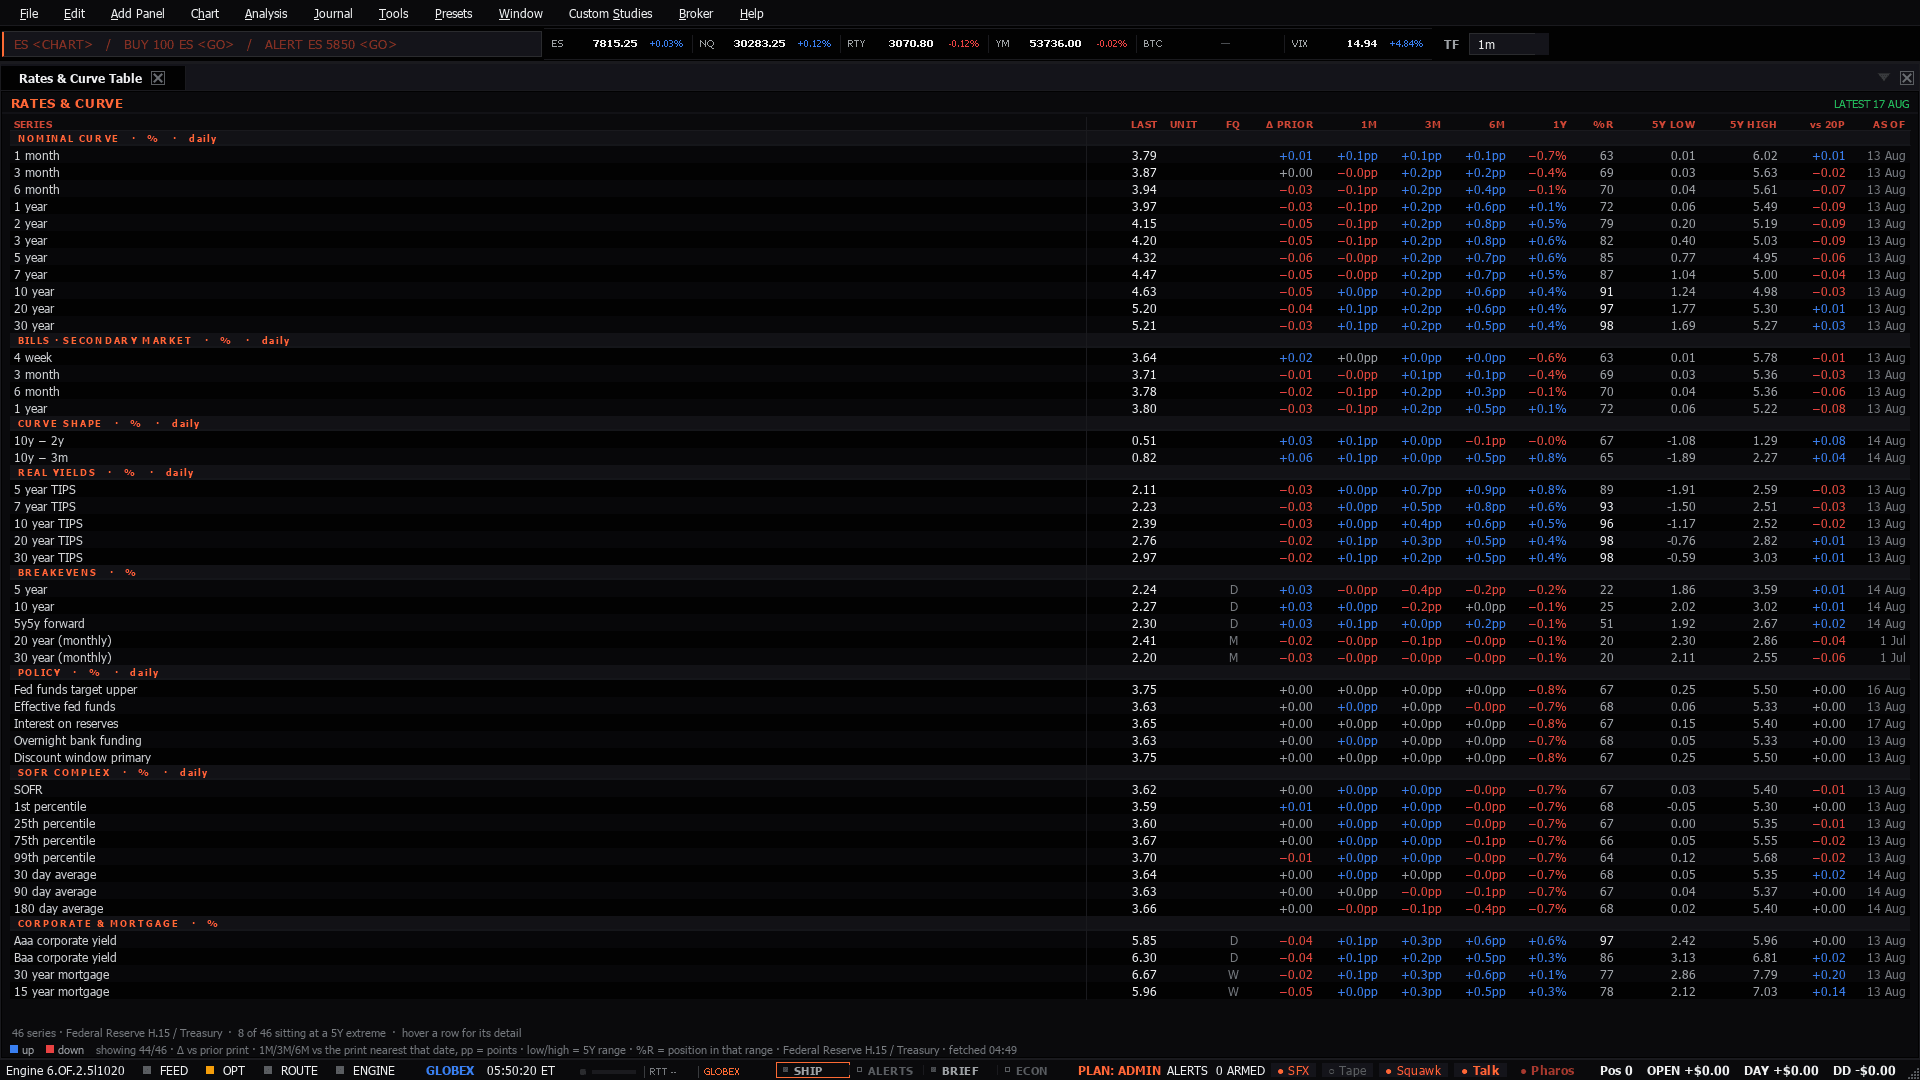Close the Rates & Curve panel

(x=1907, y=78)
